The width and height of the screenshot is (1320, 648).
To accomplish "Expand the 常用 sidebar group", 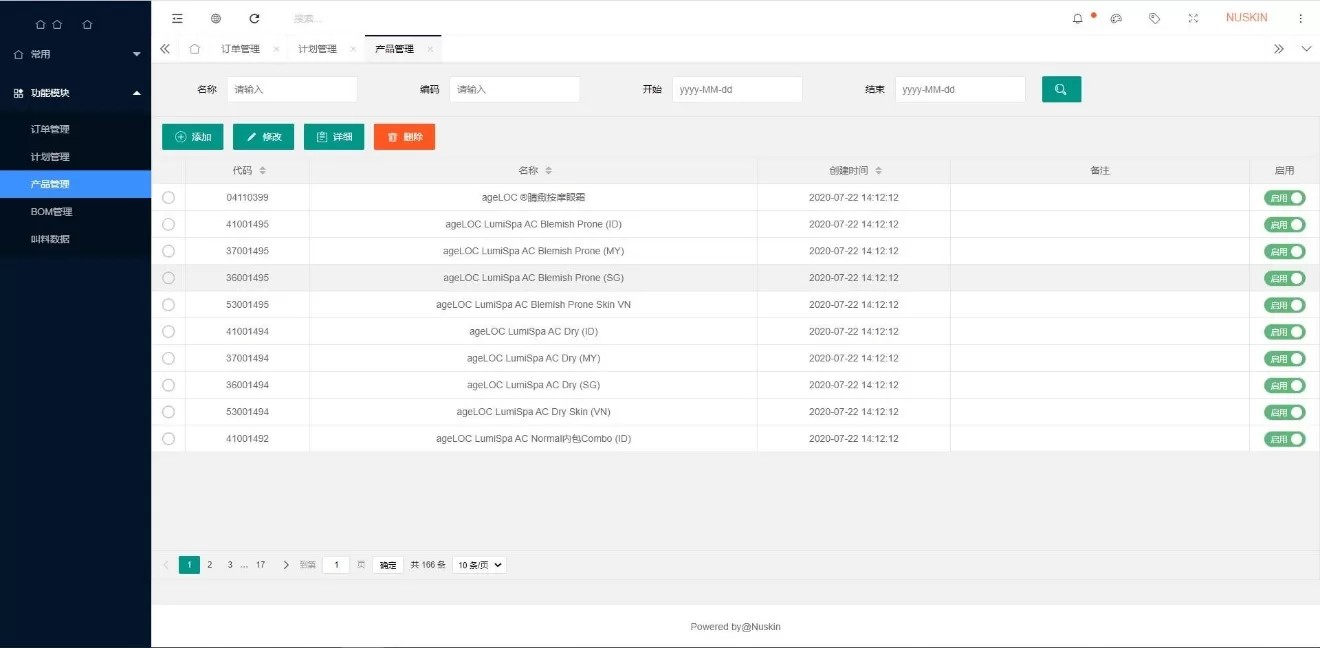I will (76, 54).
